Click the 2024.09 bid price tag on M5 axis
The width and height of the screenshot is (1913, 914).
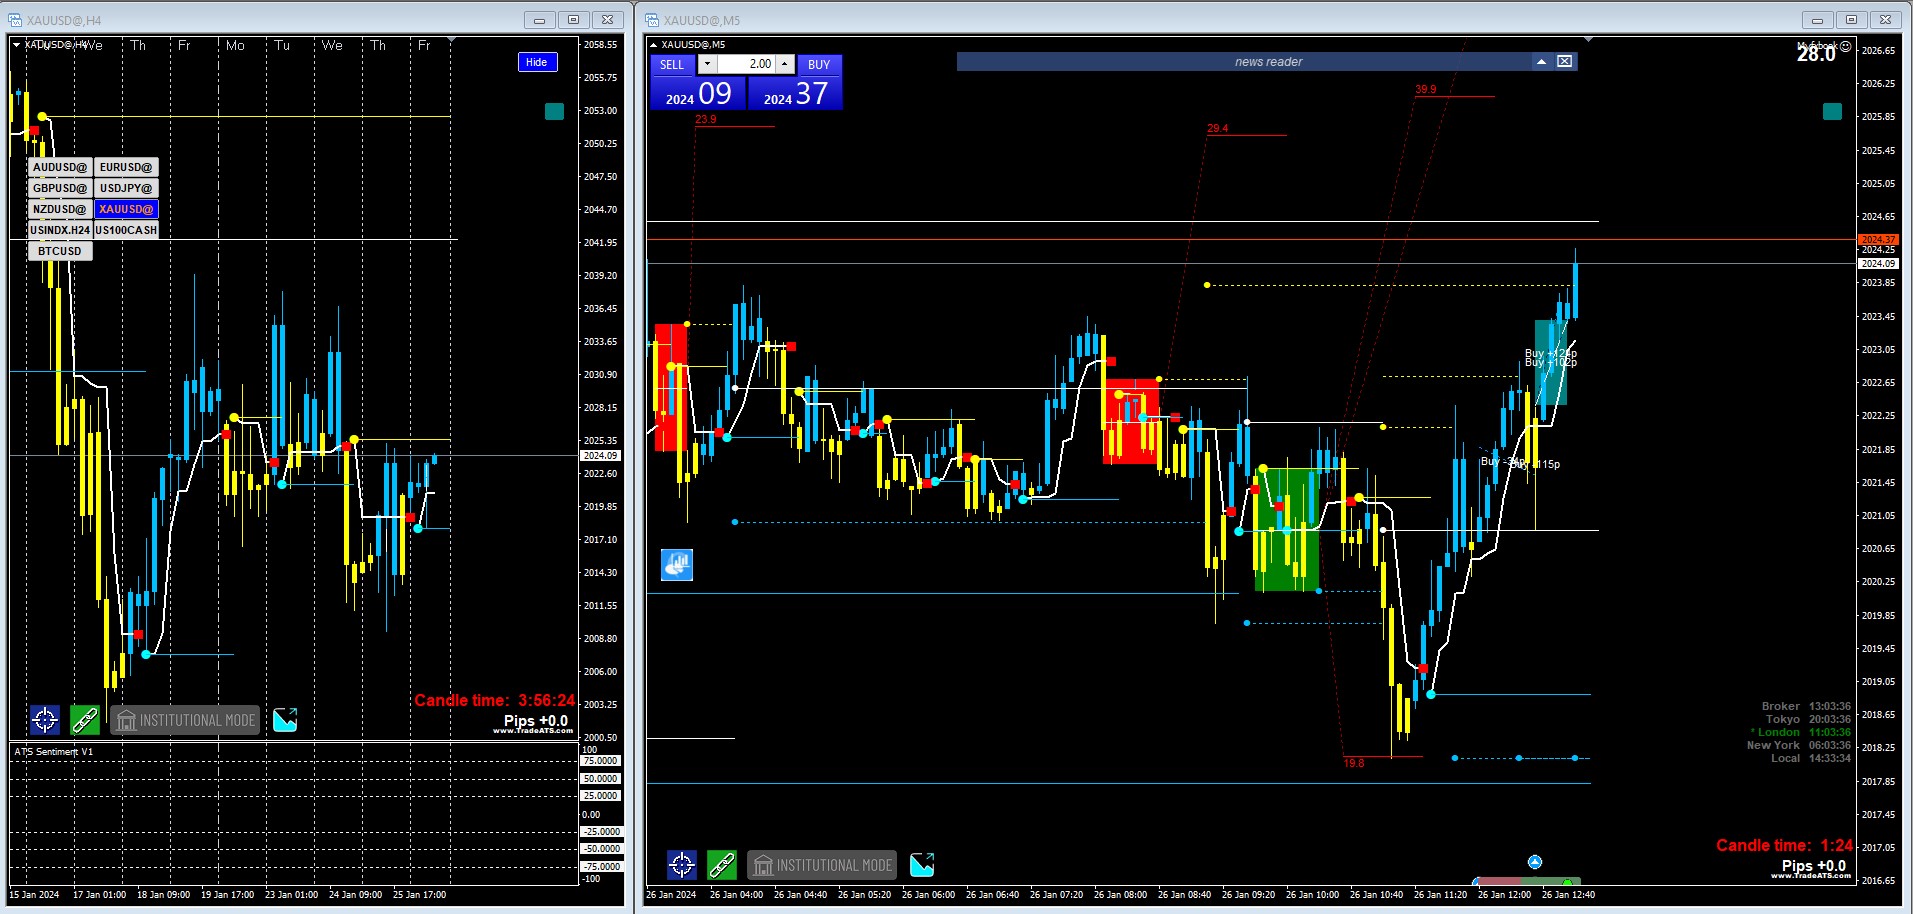(x=1878, y=263)
